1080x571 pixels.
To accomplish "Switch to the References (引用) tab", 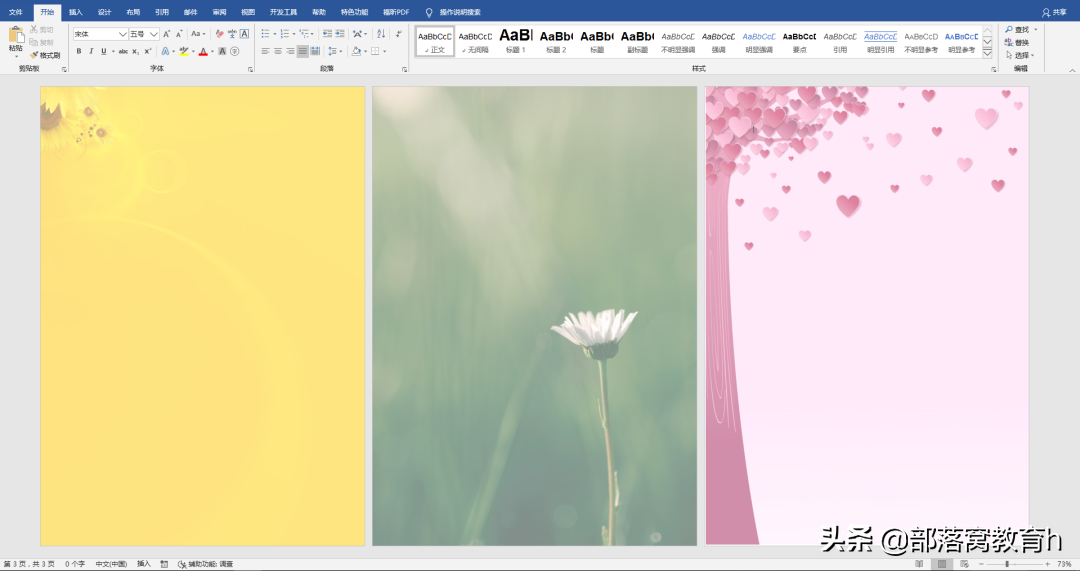I will 162,12.
